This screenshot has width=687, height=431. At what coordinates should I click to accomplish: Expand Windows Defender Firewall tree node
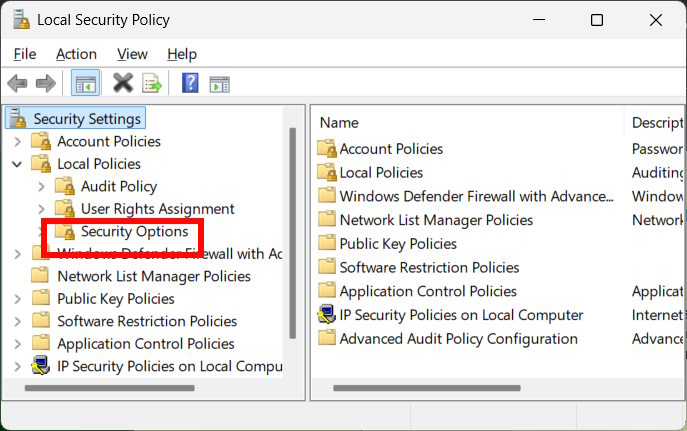18,254
